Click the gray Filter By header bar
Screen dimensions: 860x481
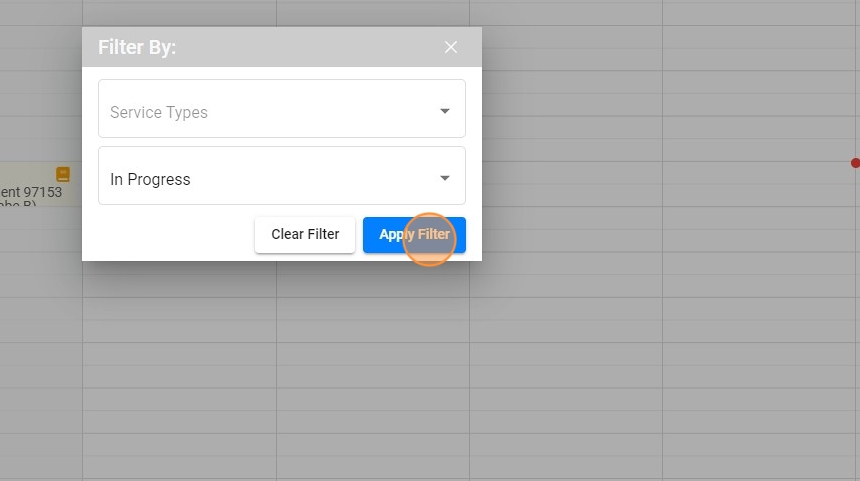300,47
